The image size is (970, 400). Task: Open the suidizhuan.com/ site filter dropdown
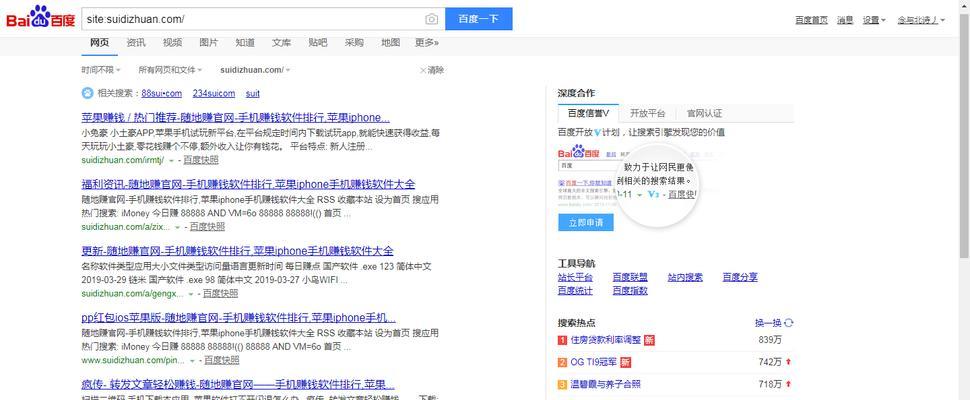(x=255, y=70)
